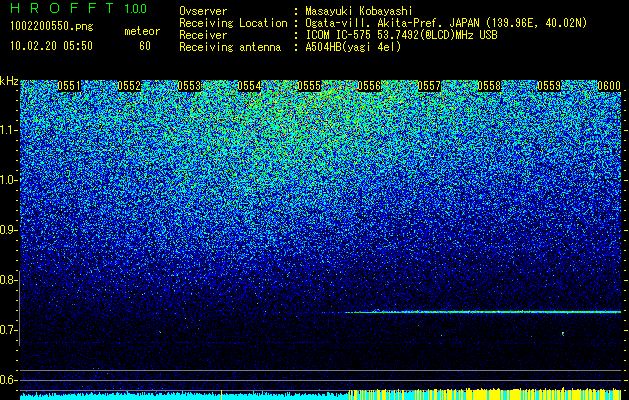Image resolution: width=629 pixels, height=400 pixels.
Task: Click the cyan signal-level bar strip at bottom
Action: (185, 396)
